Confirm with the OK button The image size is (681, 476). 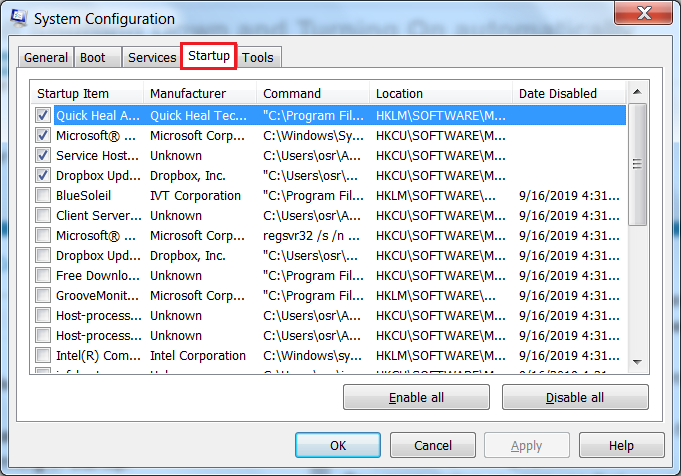[x=338, y=445]
